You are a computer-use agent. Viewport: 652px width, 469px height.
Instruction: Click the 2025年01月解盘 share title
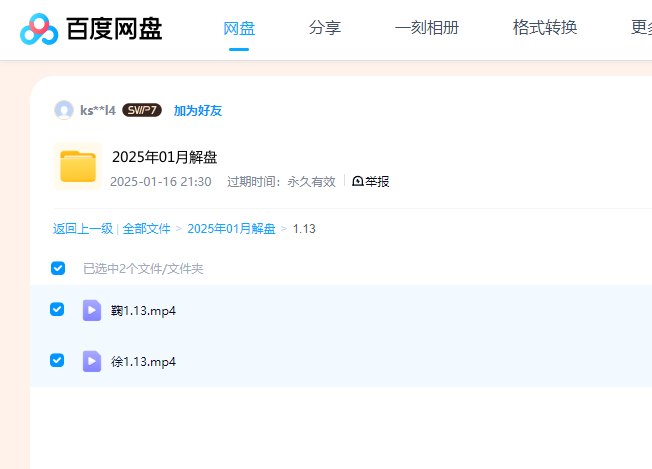tap(165, 157)
